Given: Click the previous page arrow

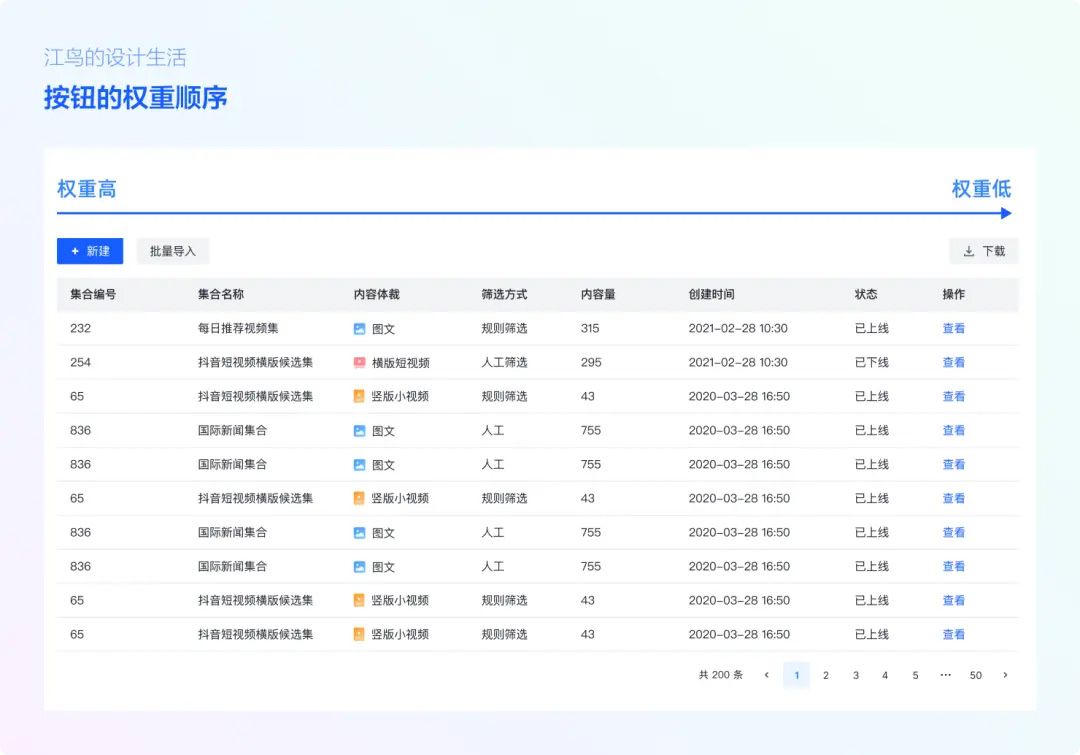Looking at the screenshot, I should pos(767,675).
